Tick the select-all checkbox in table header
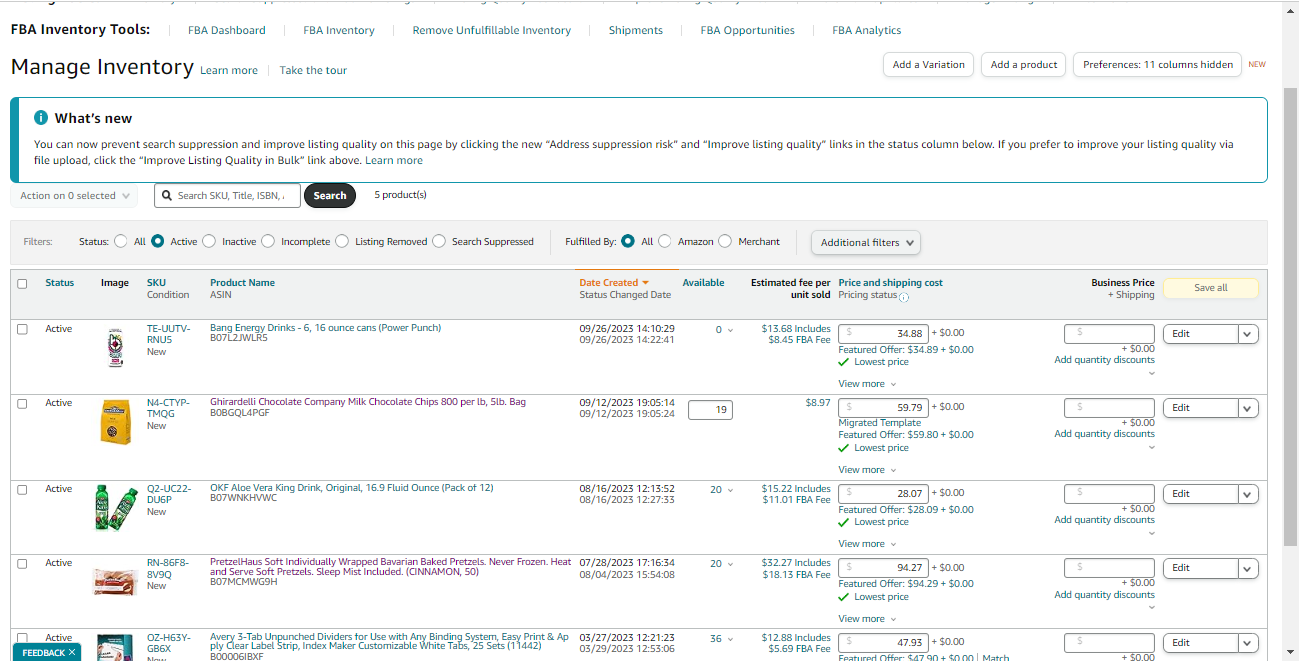This screenshot has height=661, width=1299. [x=22, y=283]
